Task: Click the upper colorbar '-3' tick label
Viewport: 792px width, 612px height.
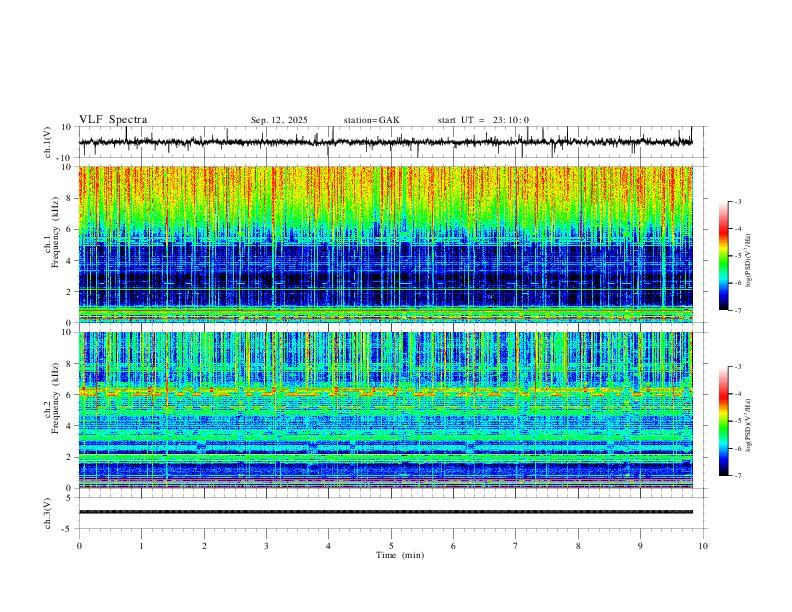Action: (737, 201)
